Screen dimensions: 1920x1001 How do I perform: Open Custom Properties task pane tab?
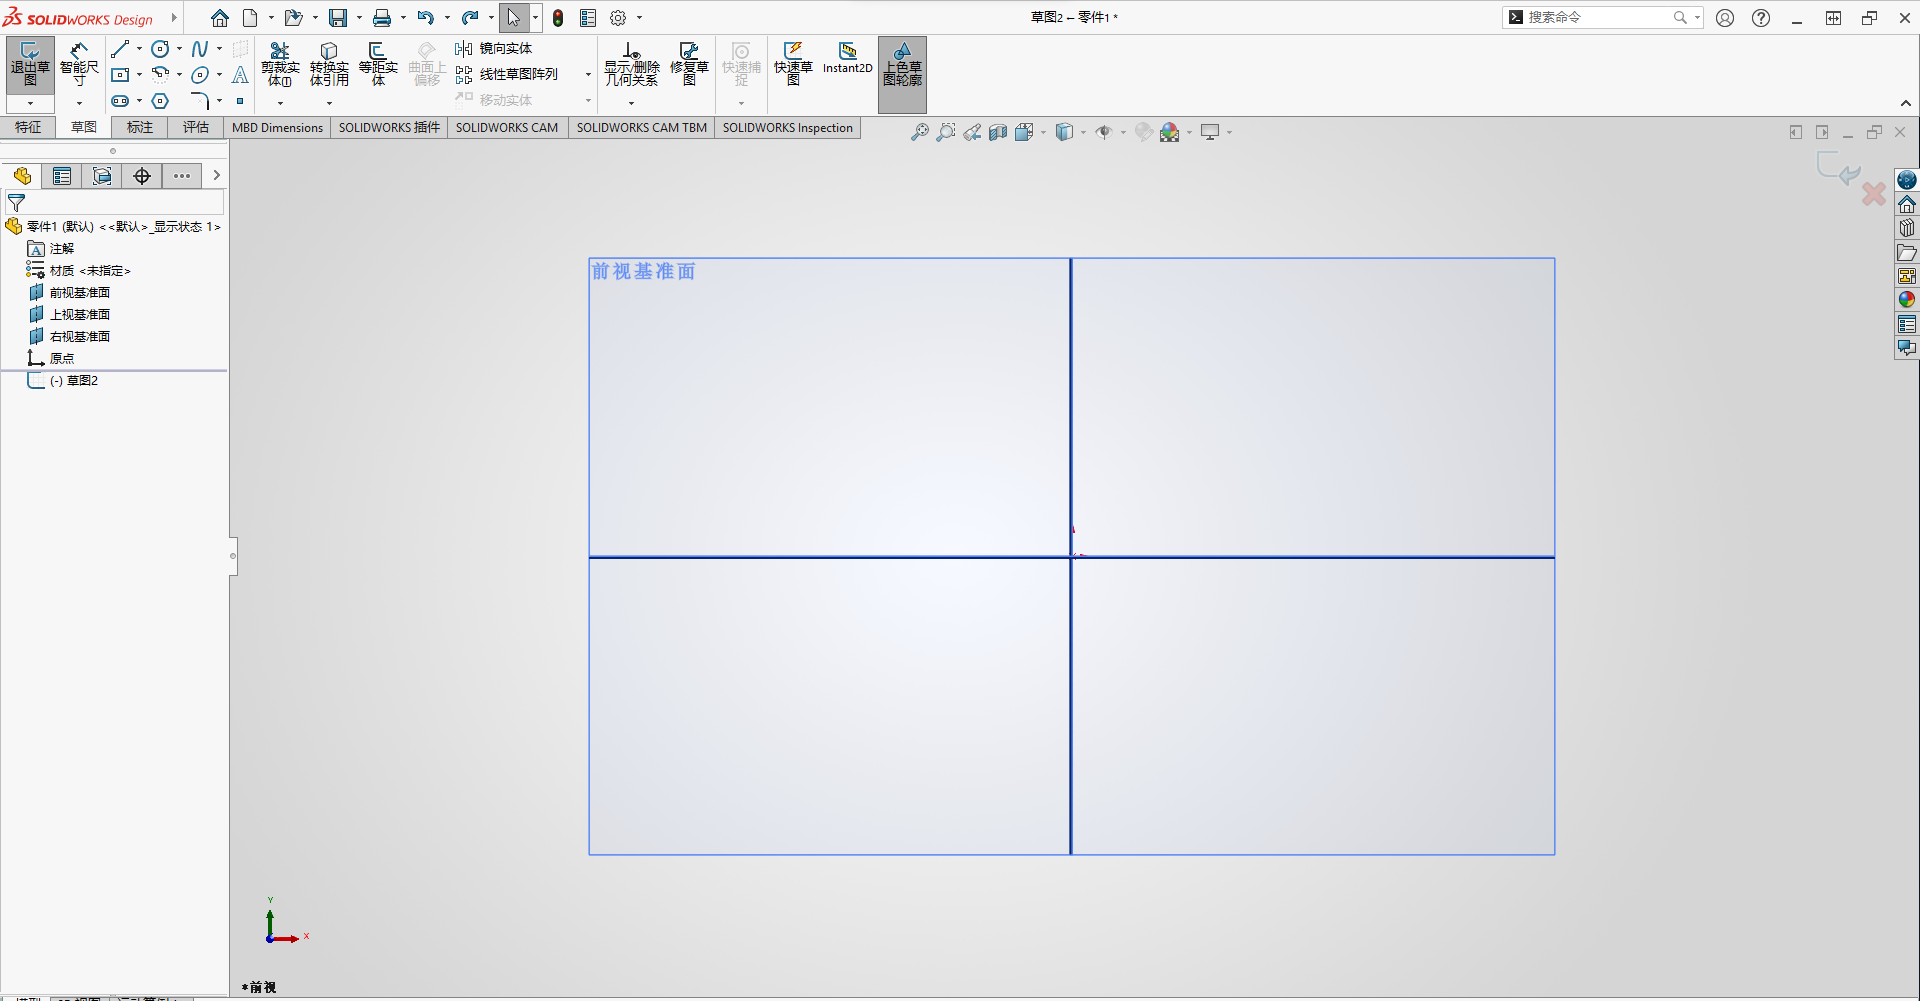(x=1907, y=324)
